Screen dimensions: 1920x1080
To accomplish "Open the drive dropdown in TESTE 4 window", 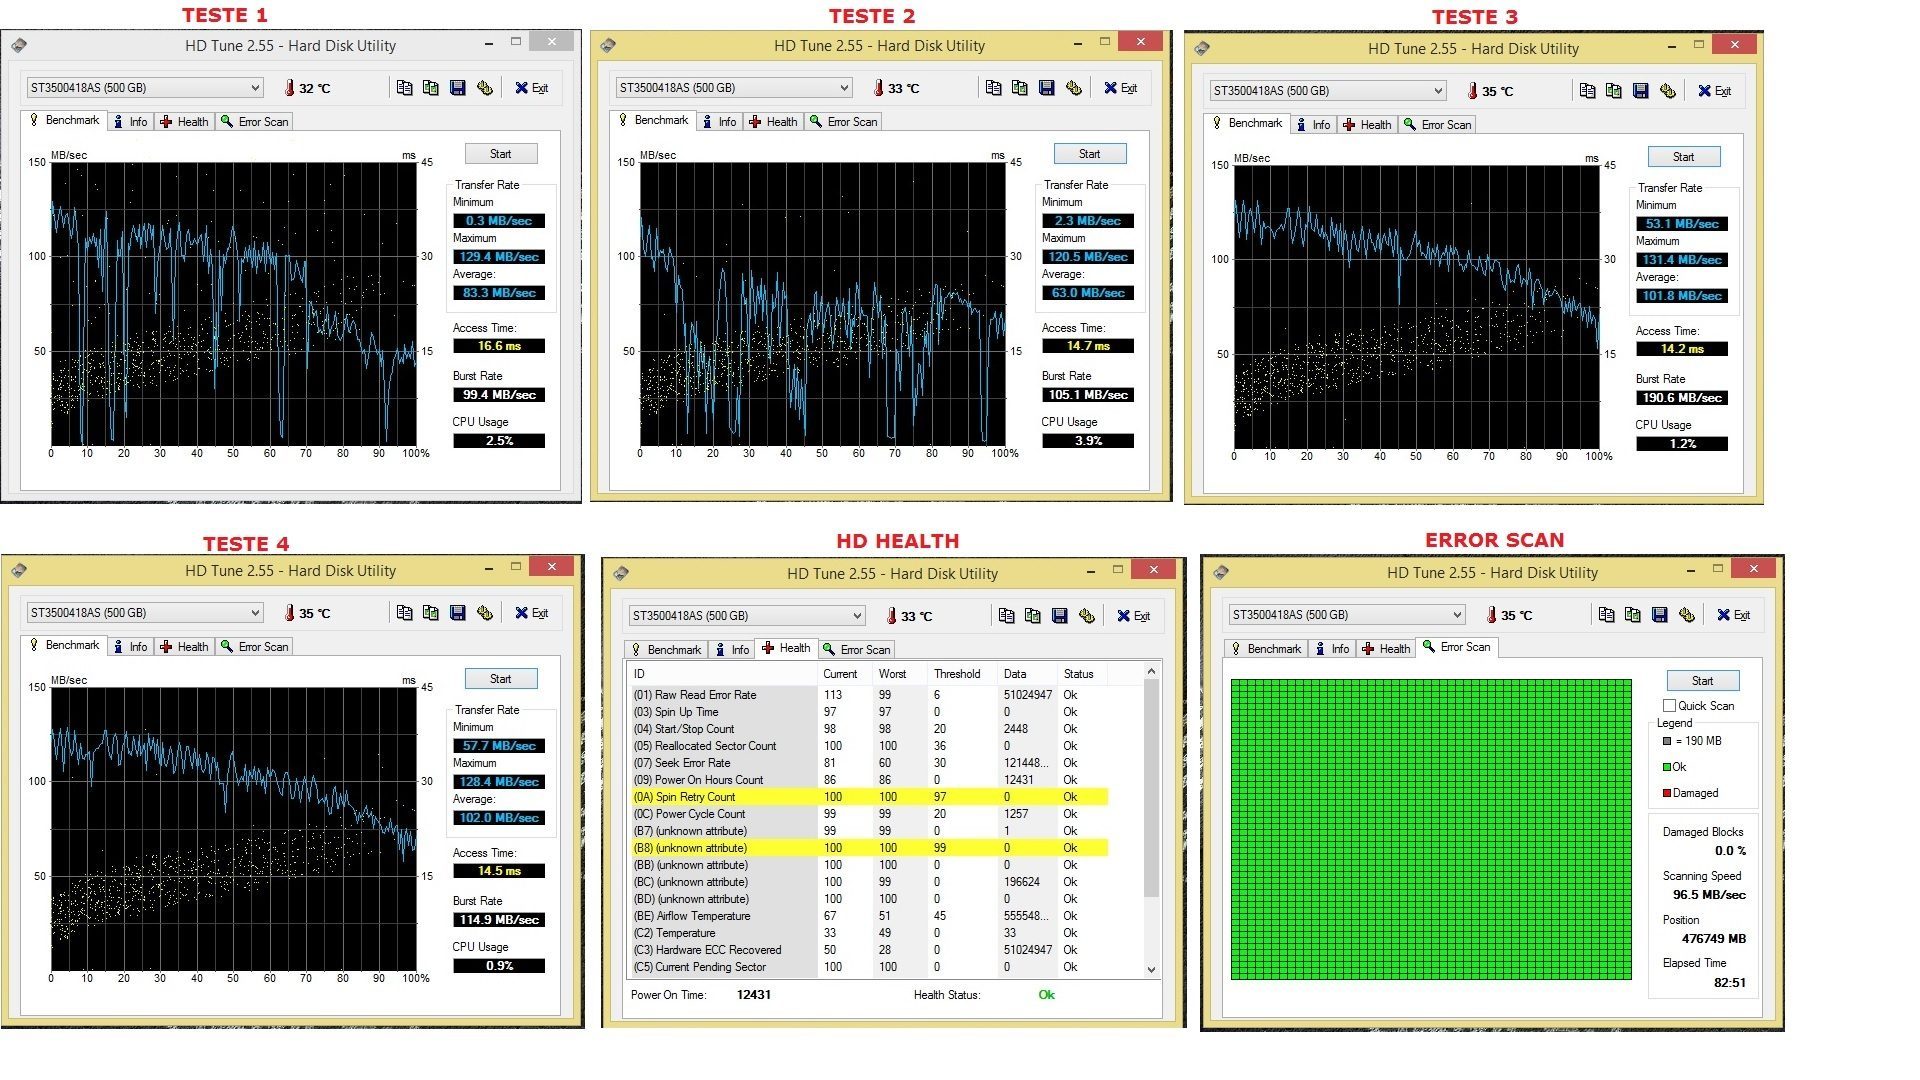I will [145, 613].
